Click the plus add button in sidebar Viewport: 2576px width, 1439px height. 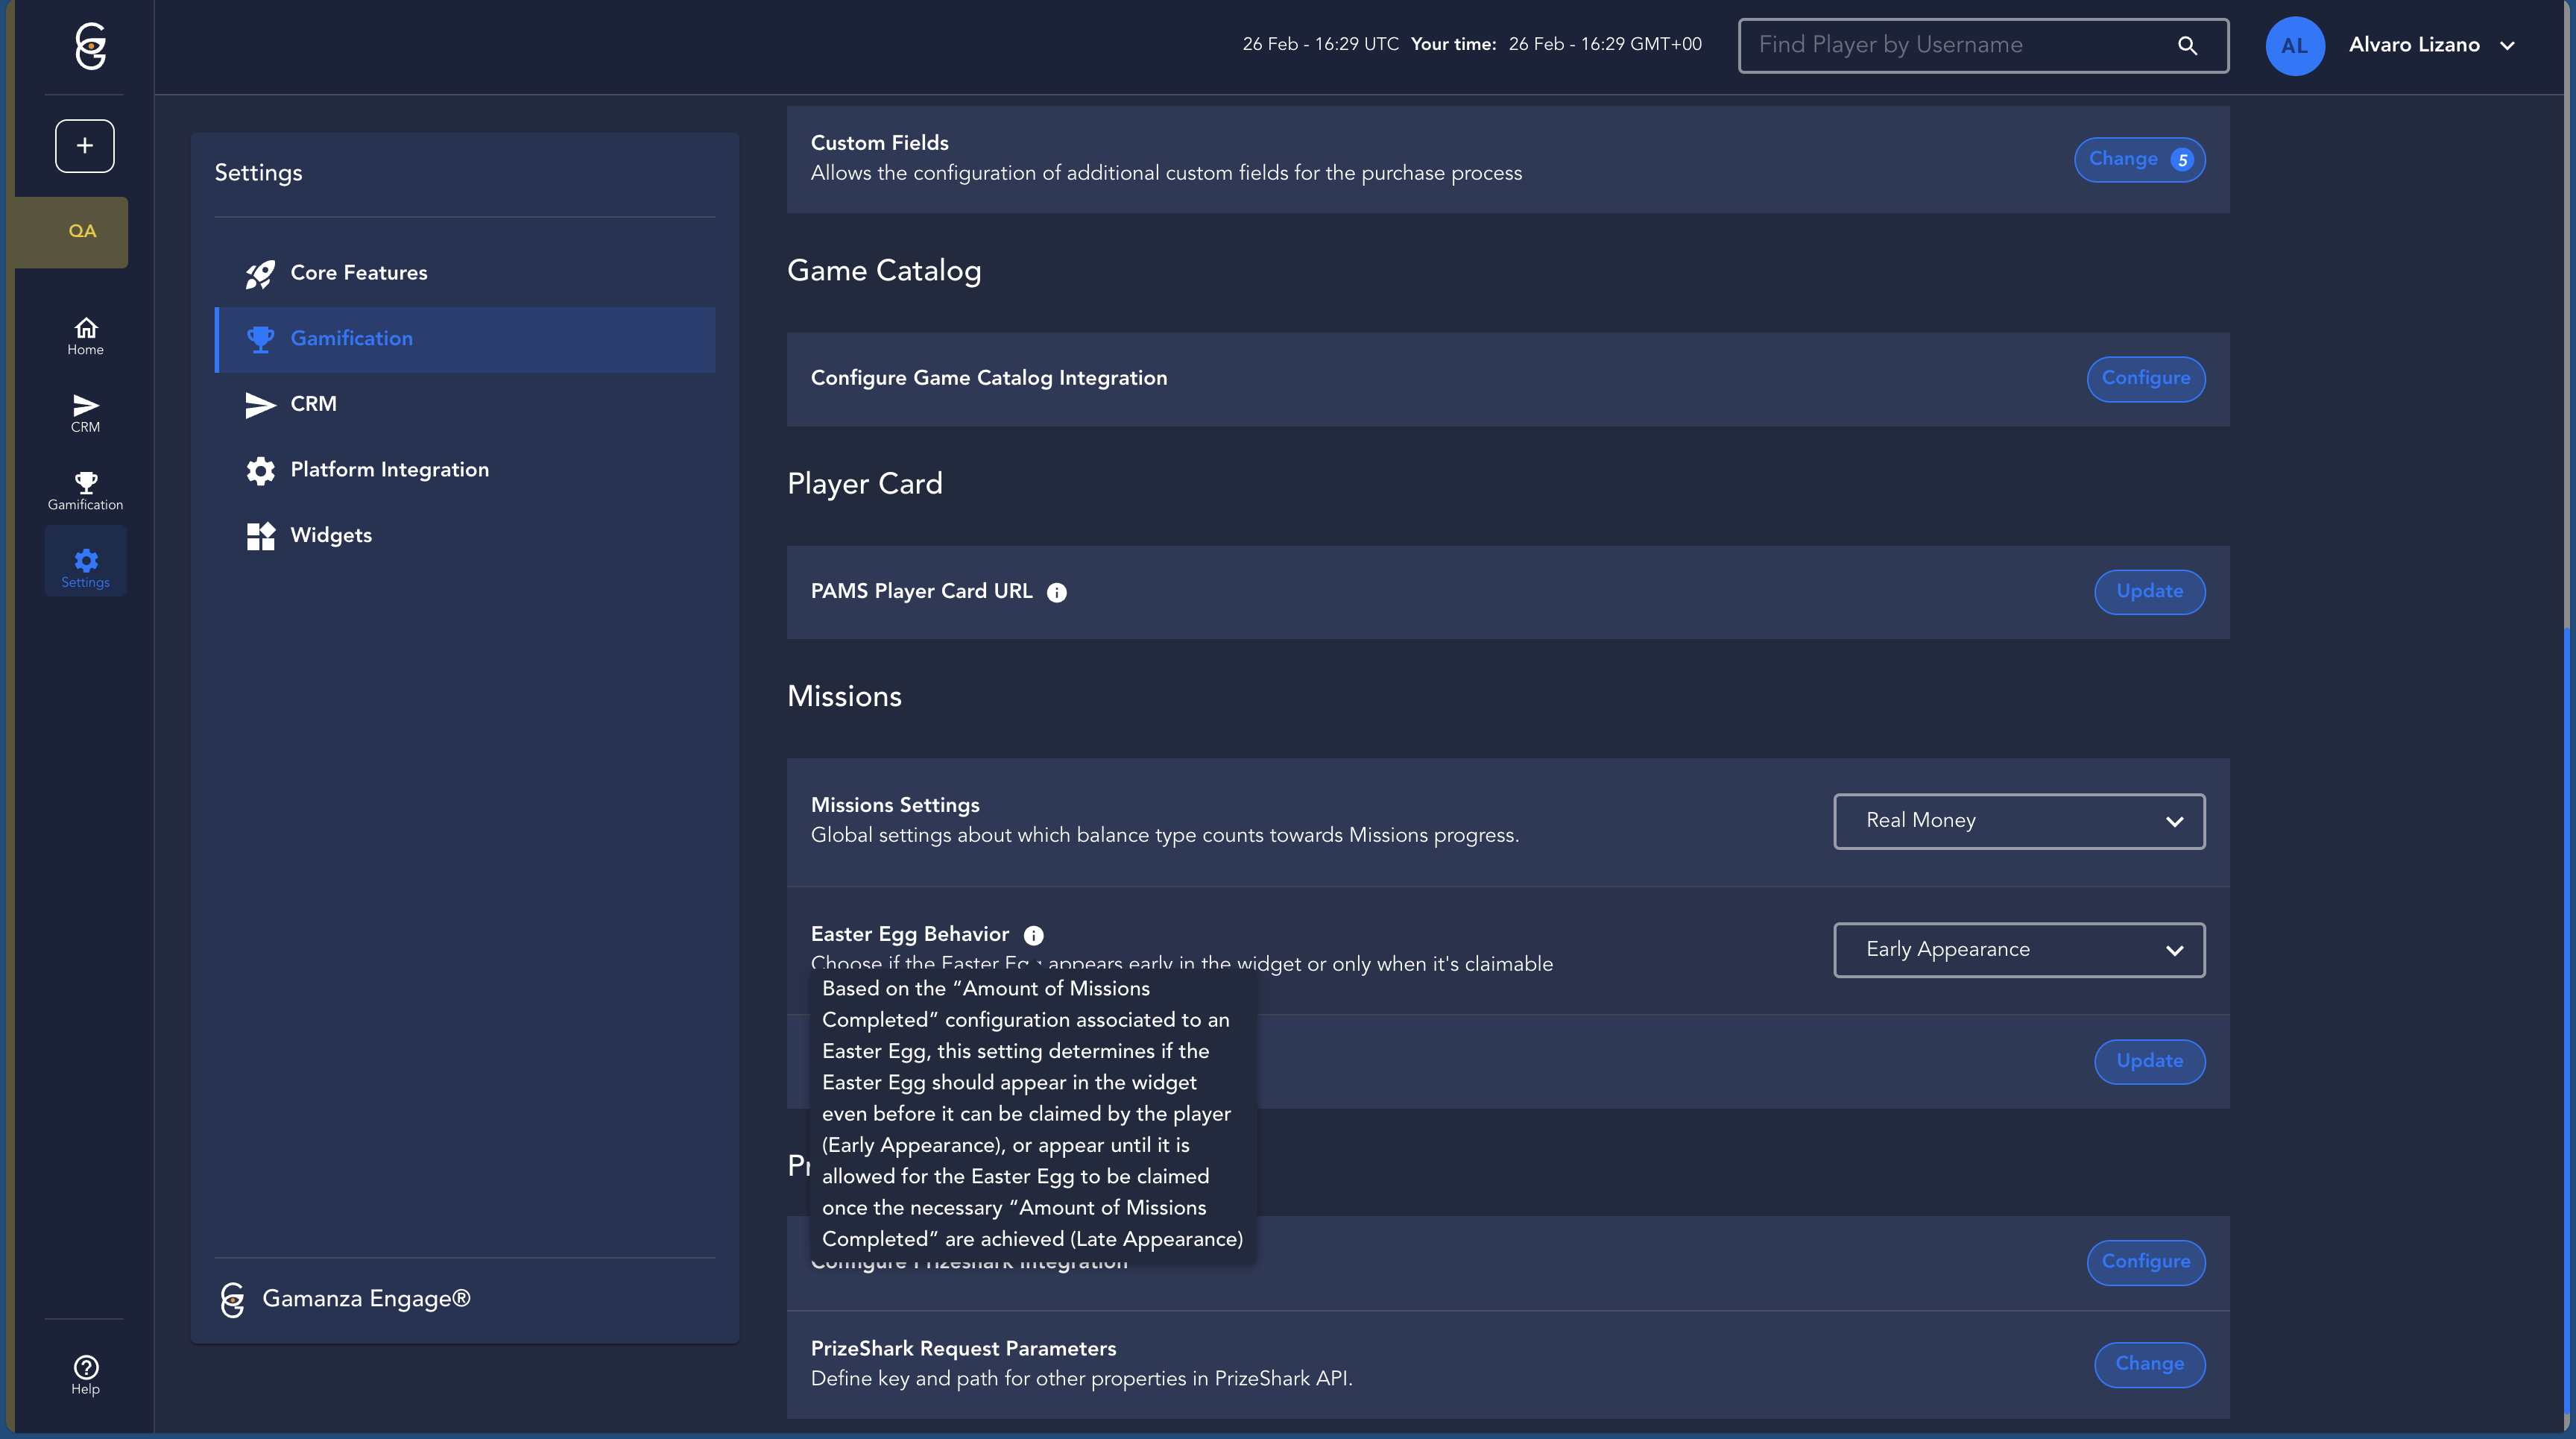click(84, 146)
